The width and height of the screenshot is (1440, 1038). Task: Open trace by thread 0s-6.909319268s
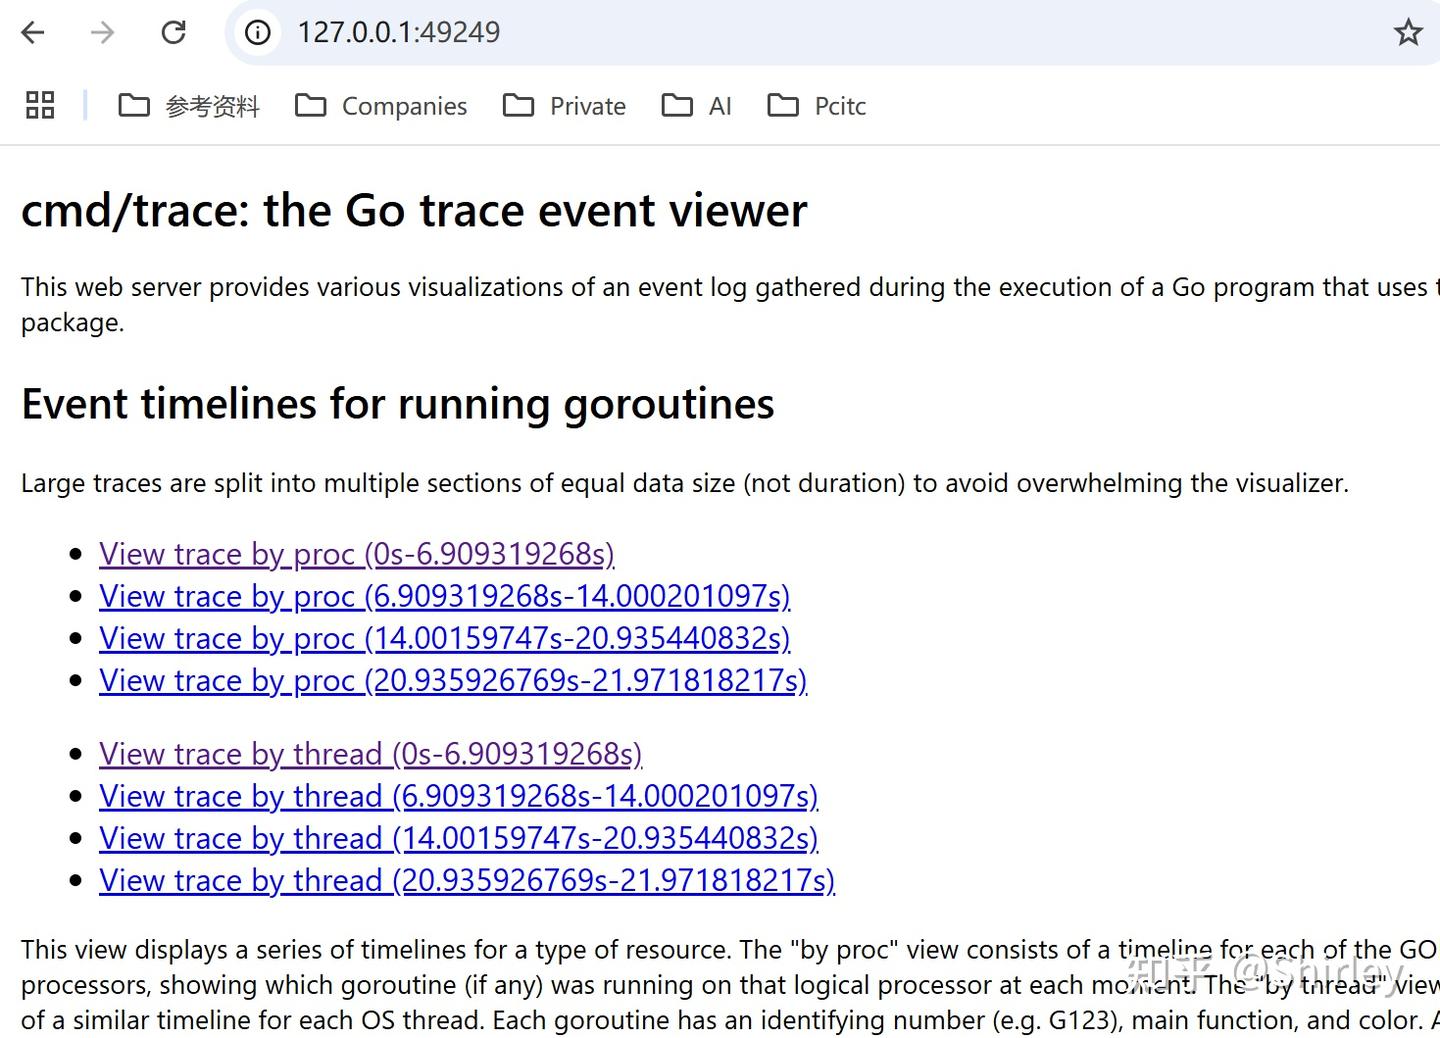click(370, 754)
